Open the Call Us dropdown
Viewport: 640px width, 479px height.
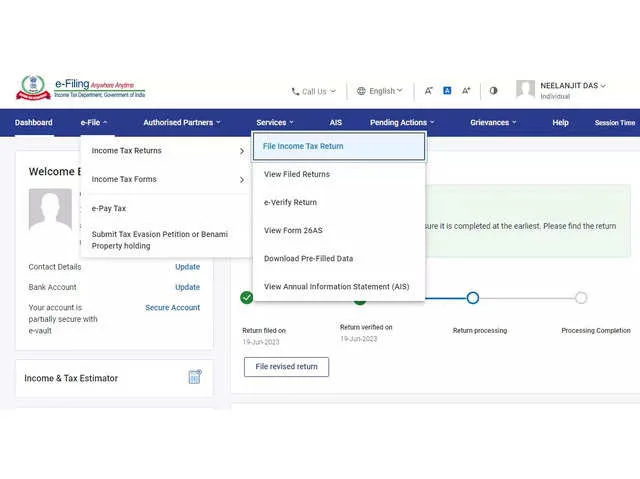313,91
